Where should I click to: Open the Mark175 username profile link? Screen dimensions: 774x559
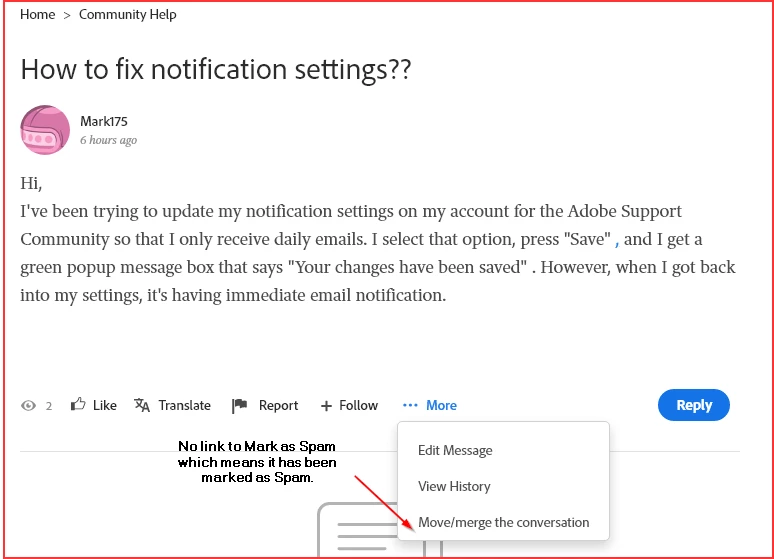[104, 121]
